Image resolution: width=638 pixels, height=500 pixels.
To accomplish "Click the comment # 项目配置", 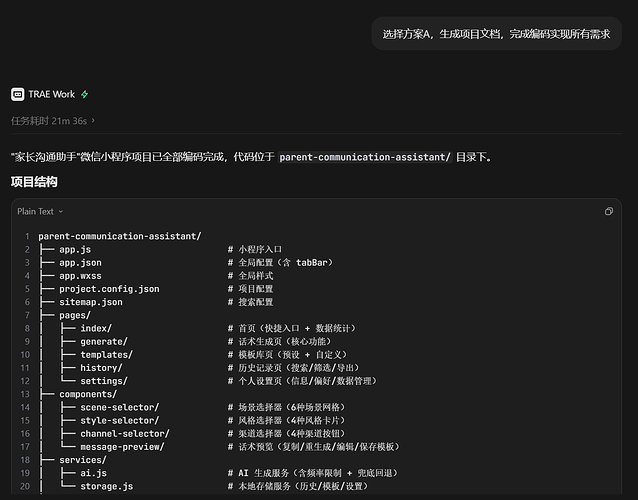I will point(250,289).
